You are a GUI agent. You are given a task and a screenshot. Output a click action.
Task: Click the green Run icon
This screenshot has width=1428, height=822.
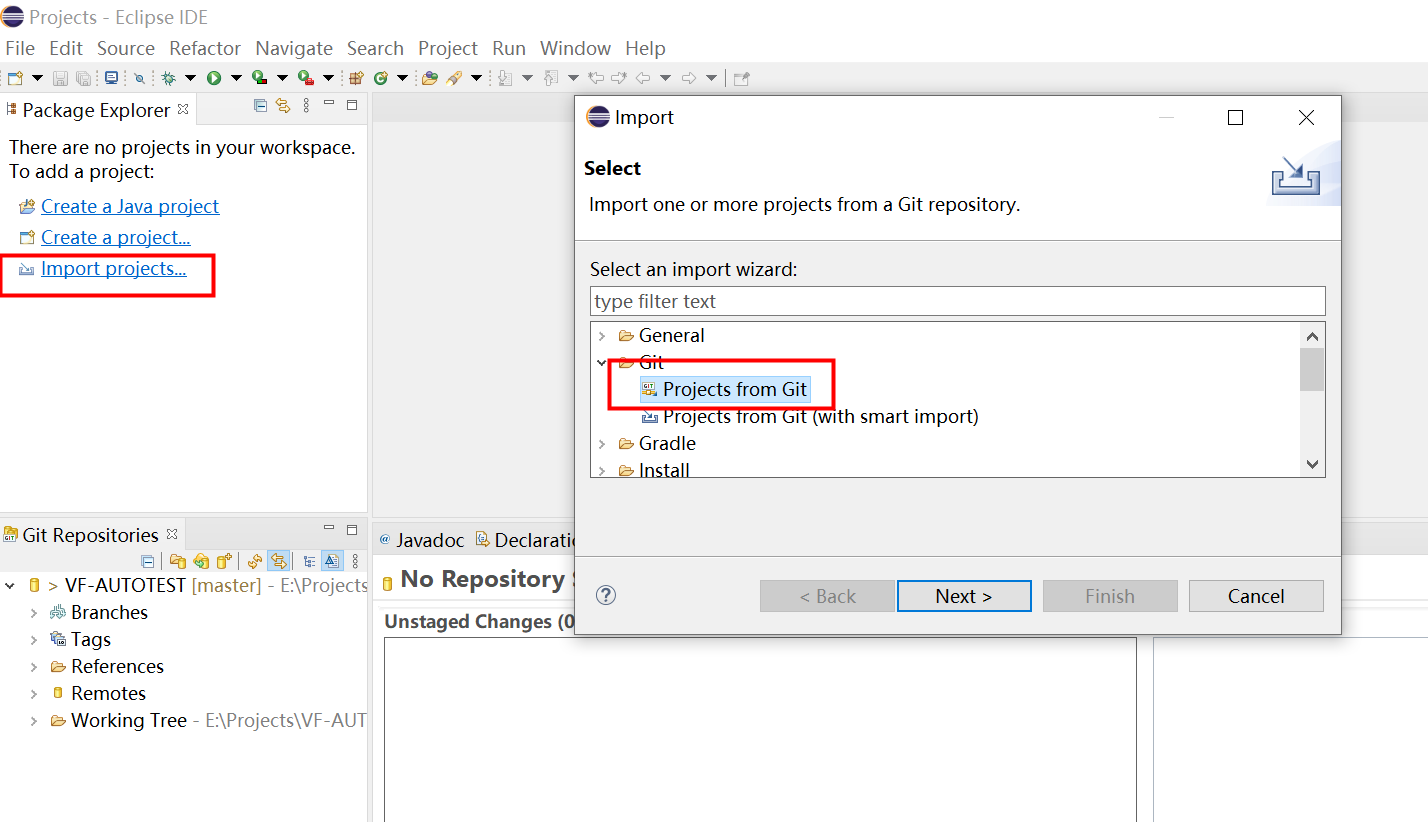point(214,78)
